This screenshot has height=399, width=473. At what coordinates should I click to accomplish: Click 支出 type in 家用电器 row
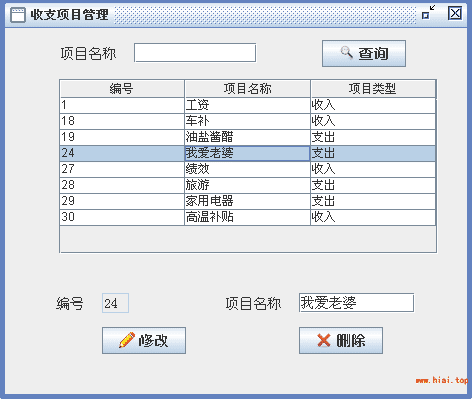click(373, 201)
